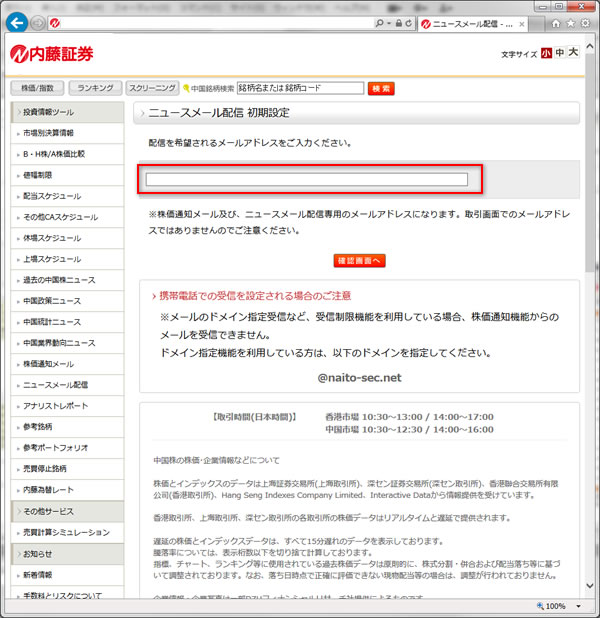This screenshot has height=618, width=600.
Task: Click the browser forward arrow
Action: [37, 24]
